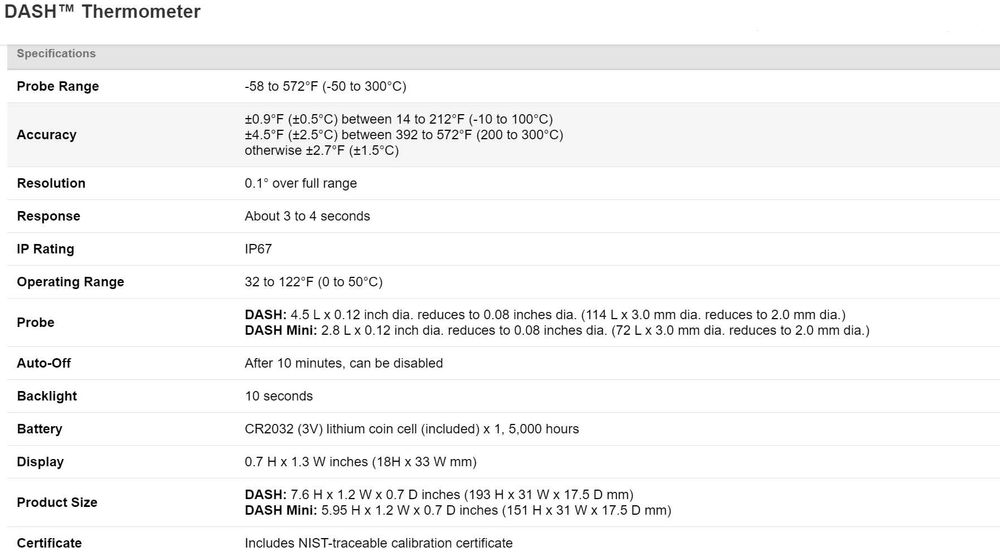Select the Auto-Off row label

[44, 363]
